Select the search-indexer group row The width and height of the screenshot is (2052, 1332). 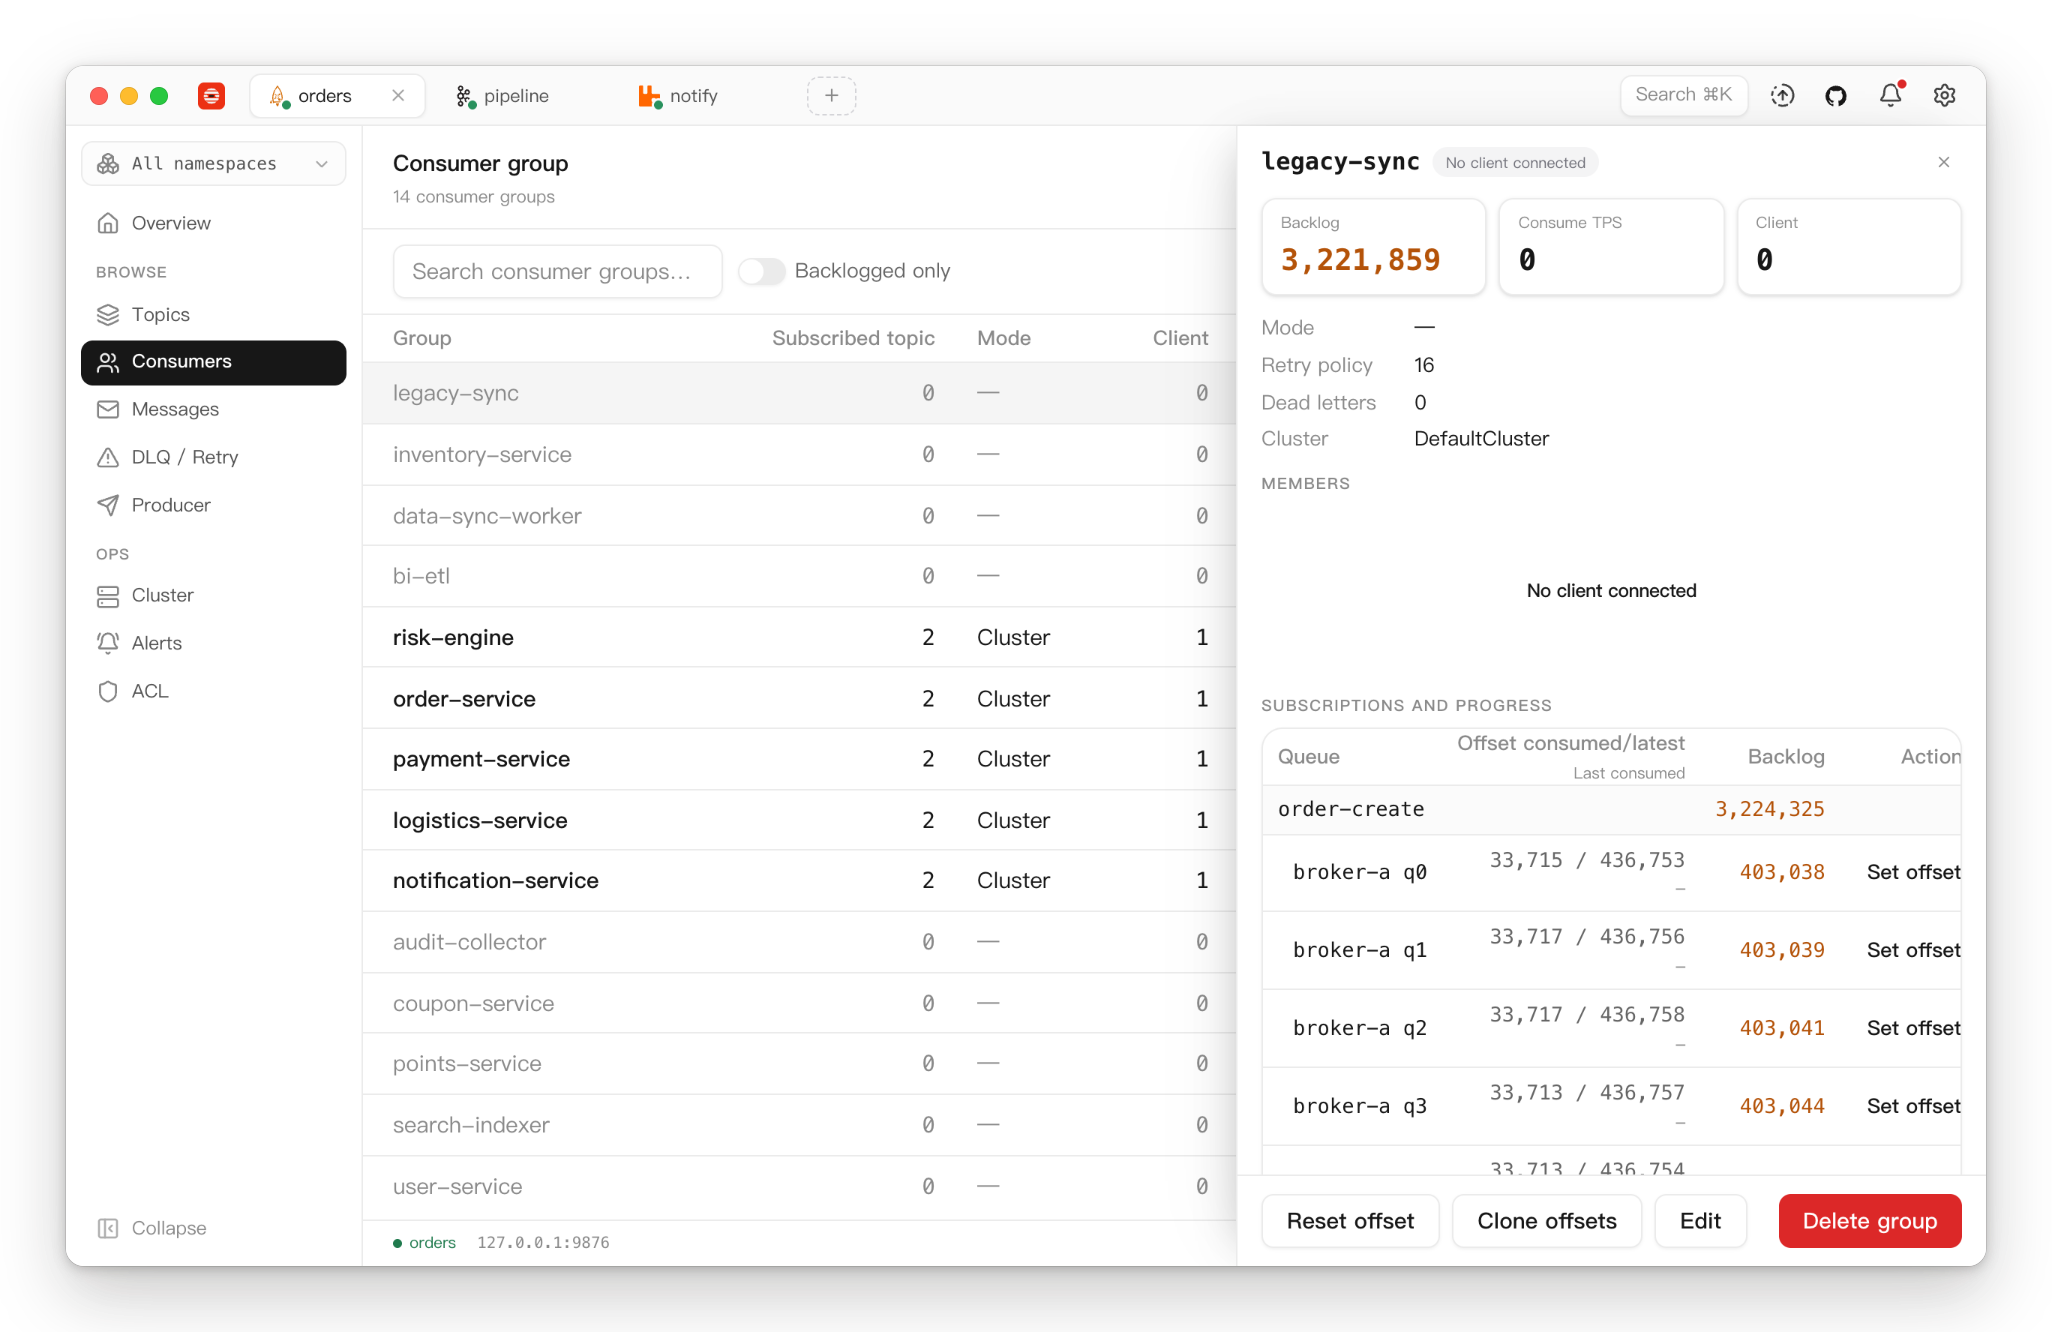click(799, 1126)
